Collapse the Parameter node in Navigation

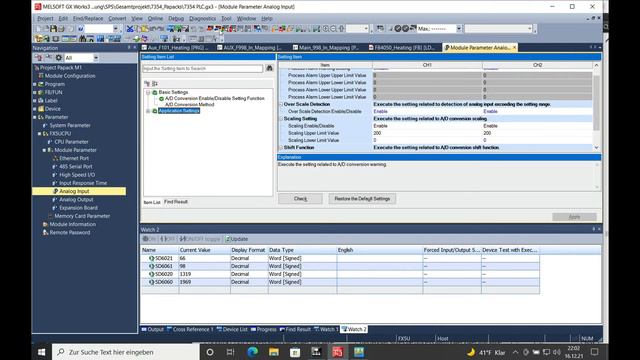coord(35,117)
